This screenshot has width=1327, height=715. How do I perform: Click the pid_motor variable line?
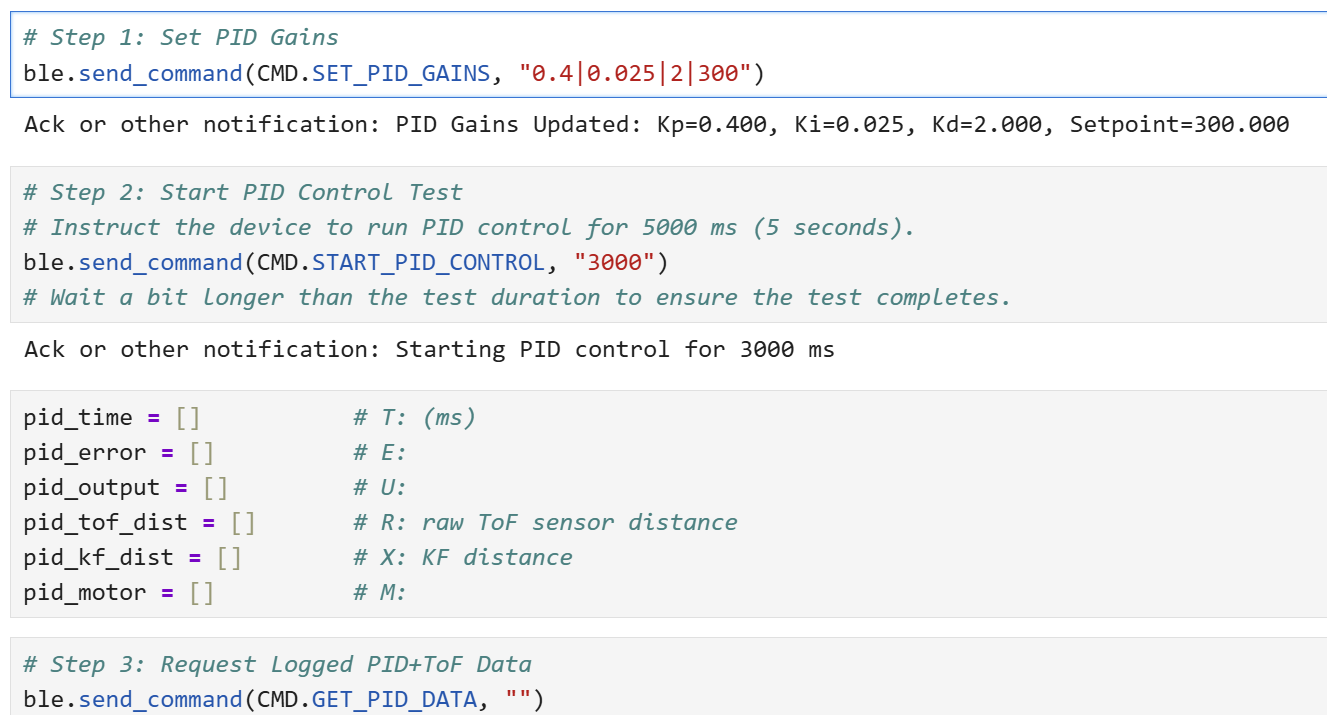[x=215, y=592]
